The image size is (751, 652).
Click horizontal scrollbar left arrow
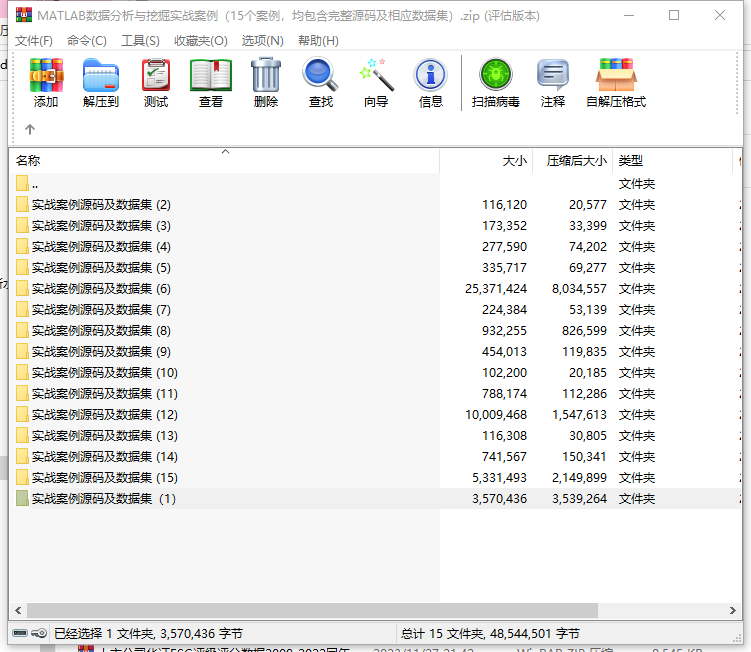(18, 610)
